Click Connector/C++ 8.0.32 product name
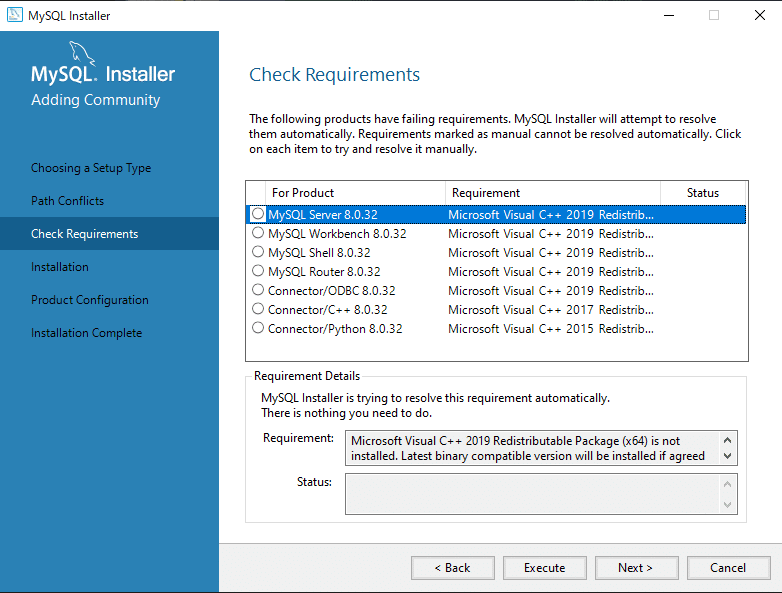Screen dimensions: 782x593 tap(328, 309)
